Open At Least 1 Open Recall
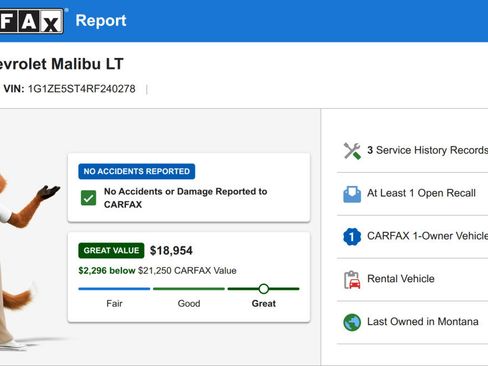Viewport: 488px width, 366px height. point(421,193)
